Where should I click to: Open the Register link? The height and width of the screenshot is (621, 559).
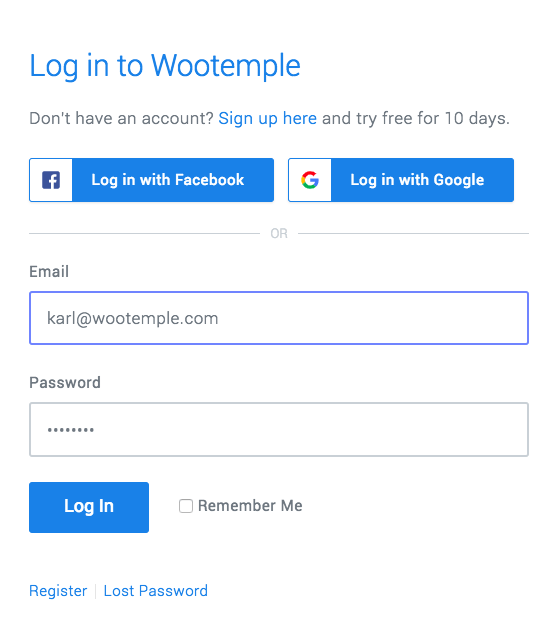click(x=58, y=591)
